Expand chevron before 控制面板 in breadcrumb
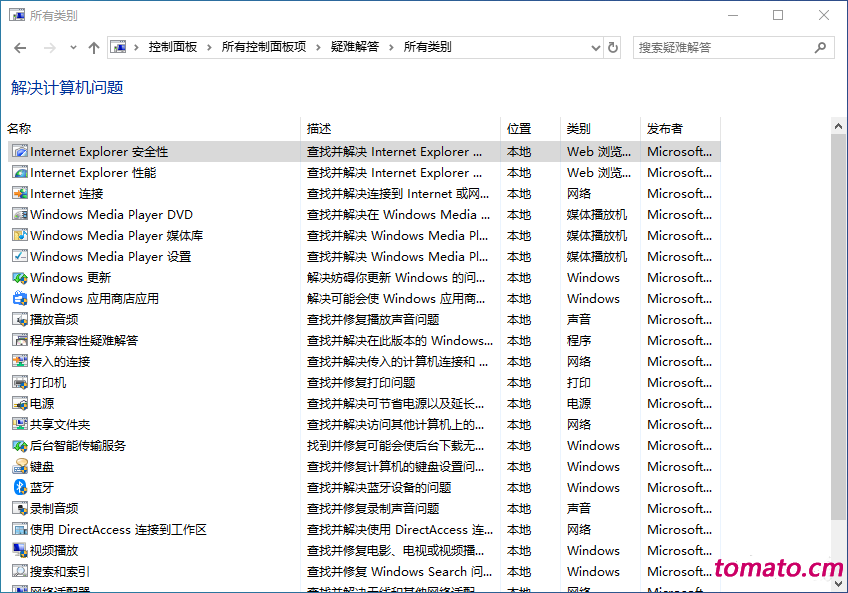This screenshot has width=848, height=593. point(136,48)
